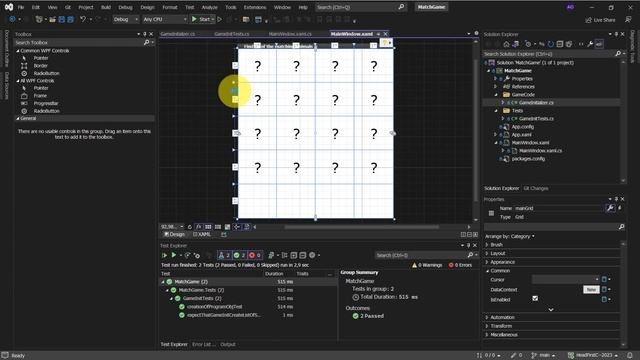Toggle the total tests flask filter
Image resolution: width=640 pixels, height=360 pixels.
[x=224, y=256]
